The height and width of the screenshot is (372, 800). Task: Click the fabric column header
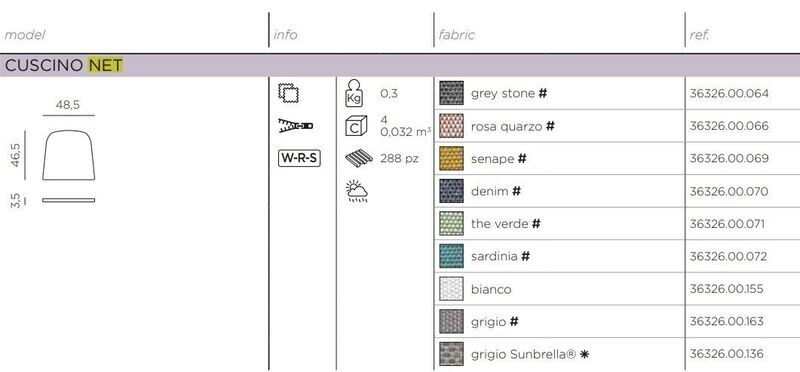click(457, 35)
